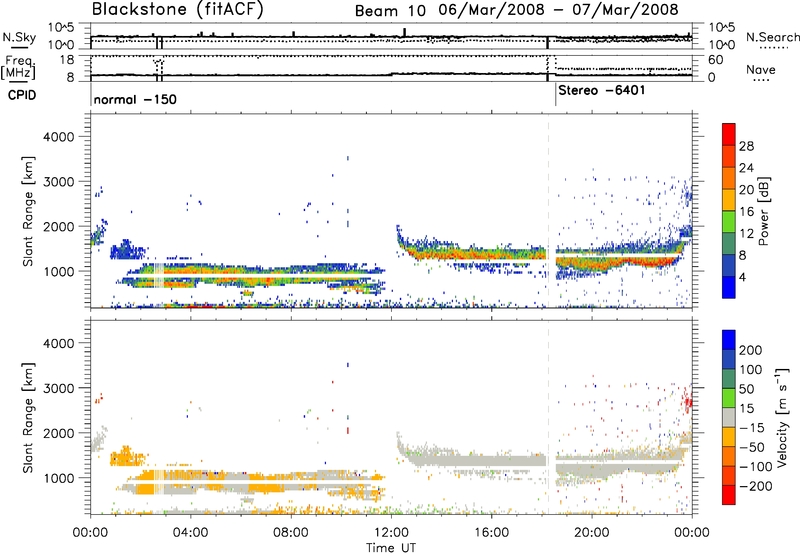Click the 'Slant Range [km]' label of the velocity plot

[28, 417]
